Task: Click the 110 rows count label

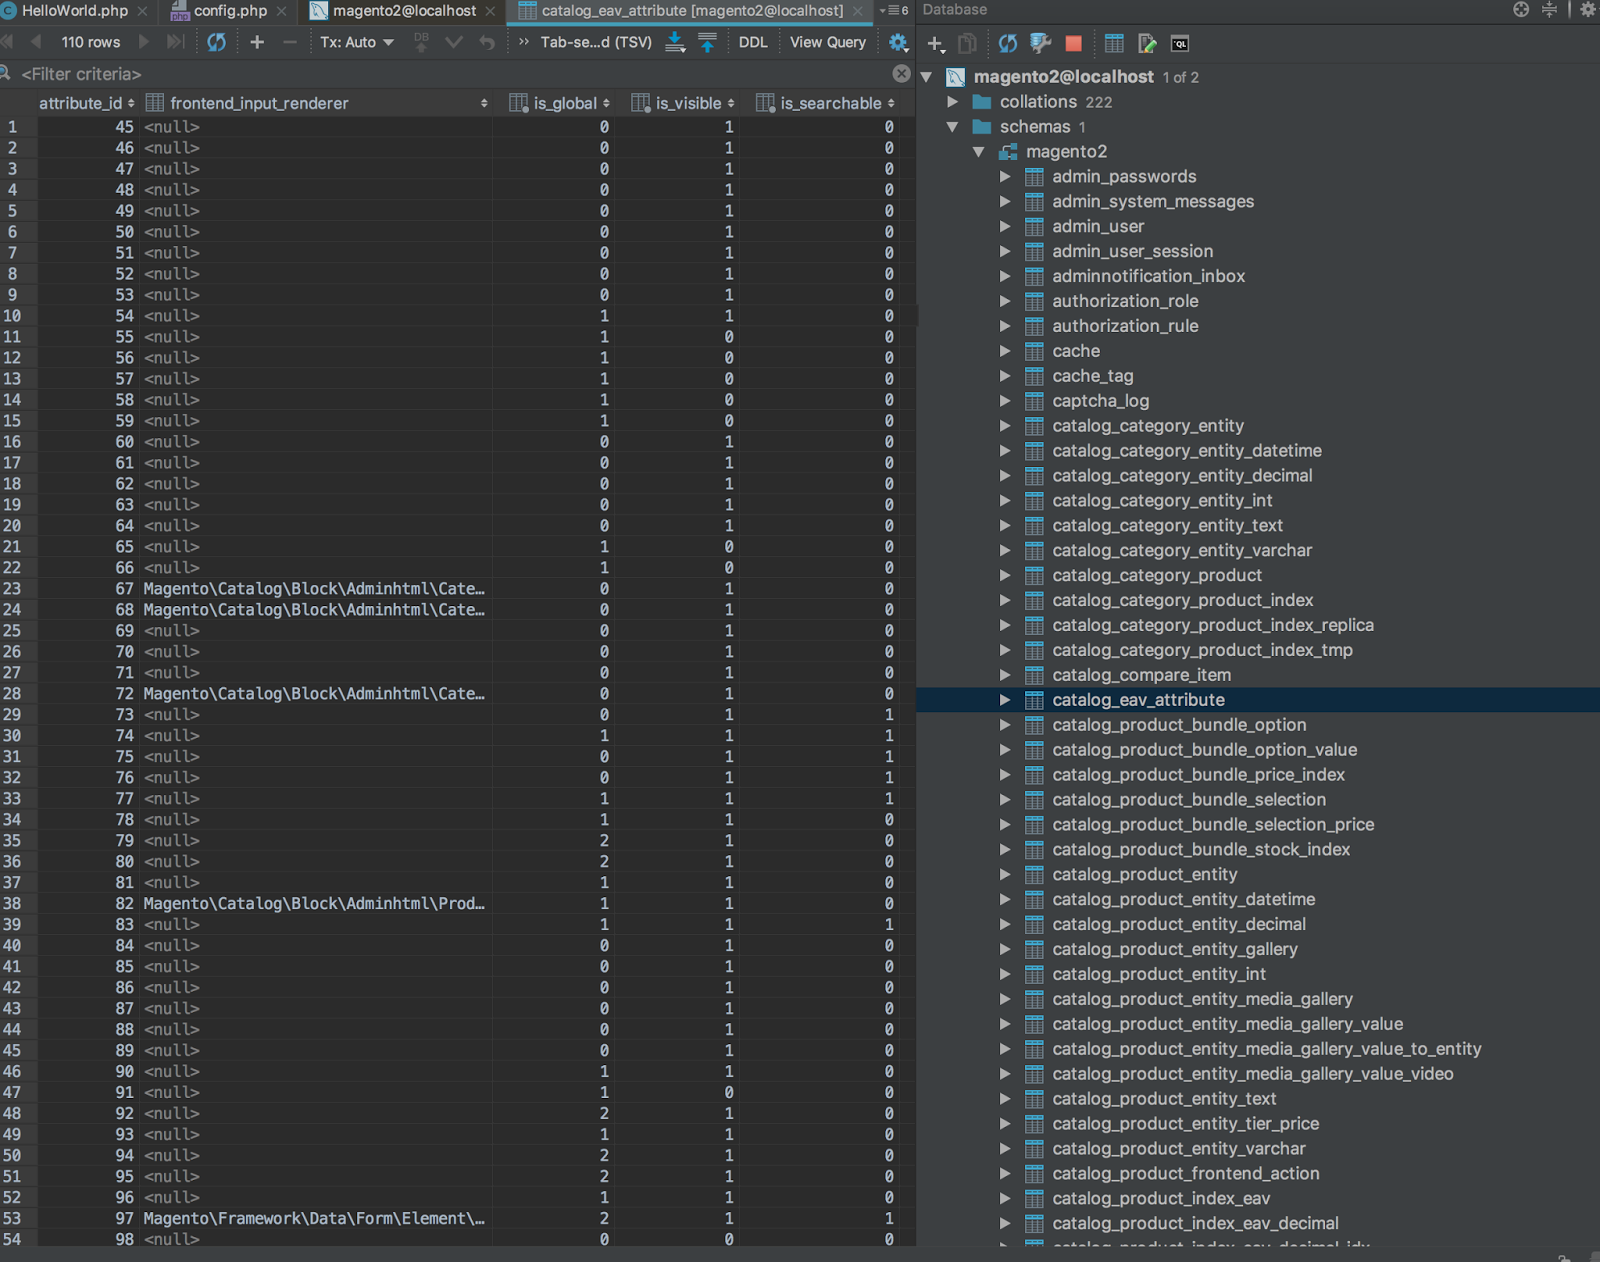Action: click(x=90, y=42)
